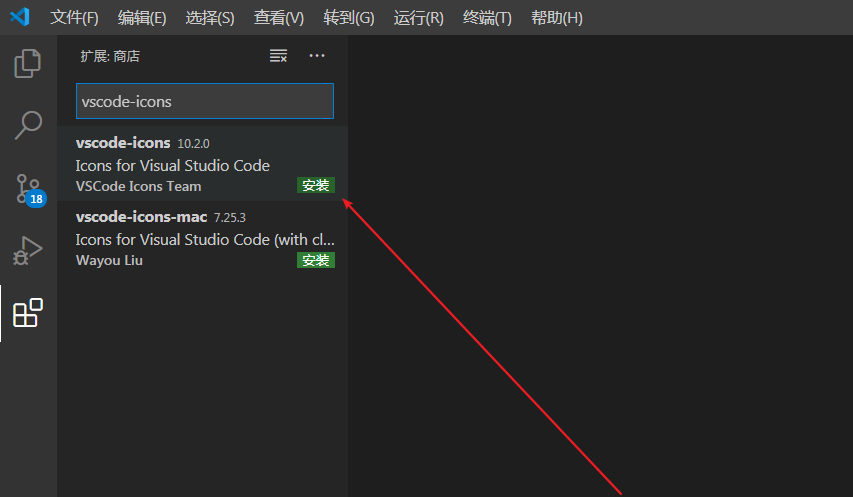853x497 pixels.
Task: Select the vscode-icons extension title
Action: (123, 143)
